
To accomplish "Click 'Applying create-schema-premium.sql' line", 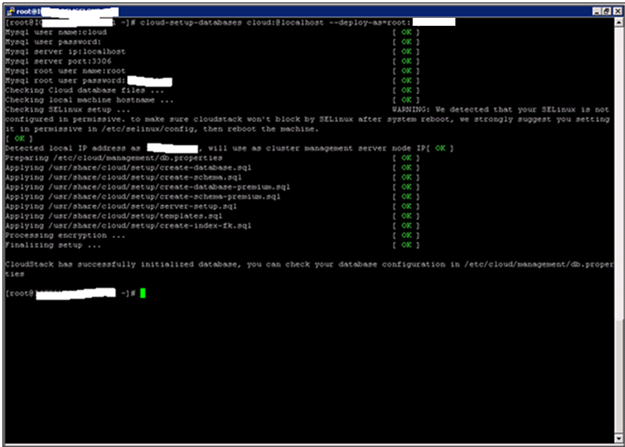I will 143,197.
